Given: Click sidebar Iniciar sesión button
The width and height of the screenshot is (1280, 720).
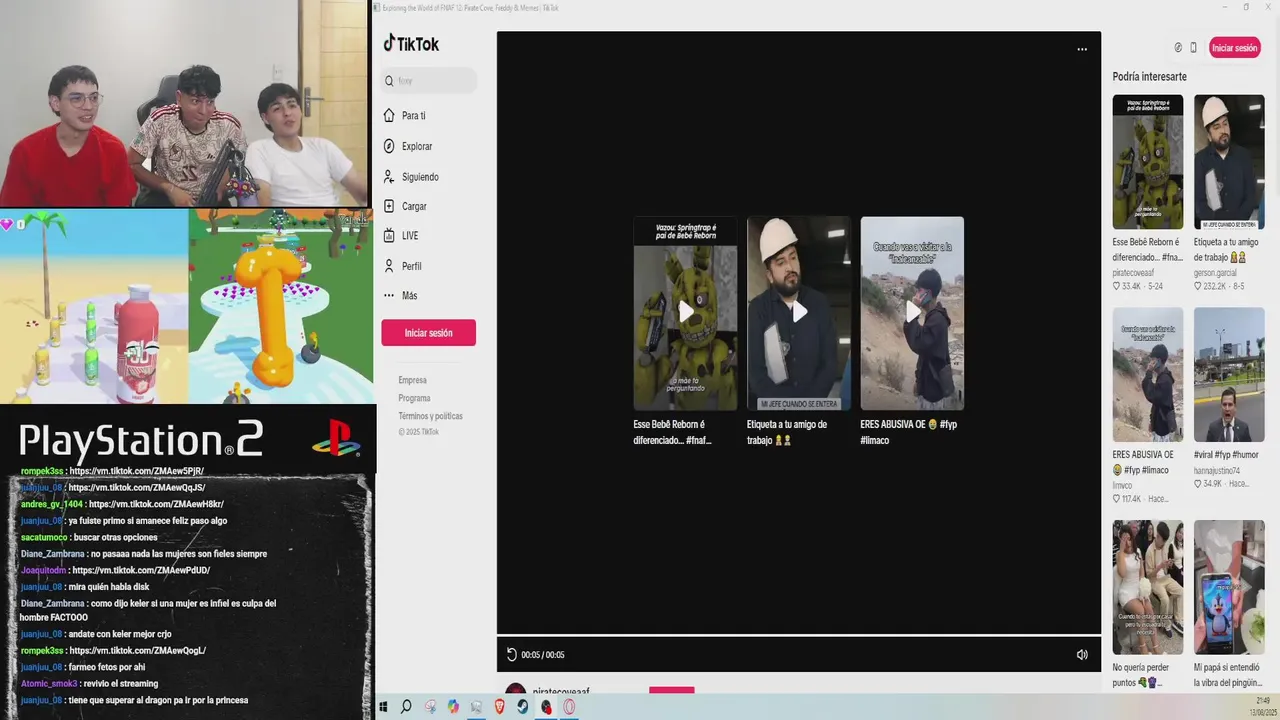Looking at the screenshot, I should pos(428,333).
